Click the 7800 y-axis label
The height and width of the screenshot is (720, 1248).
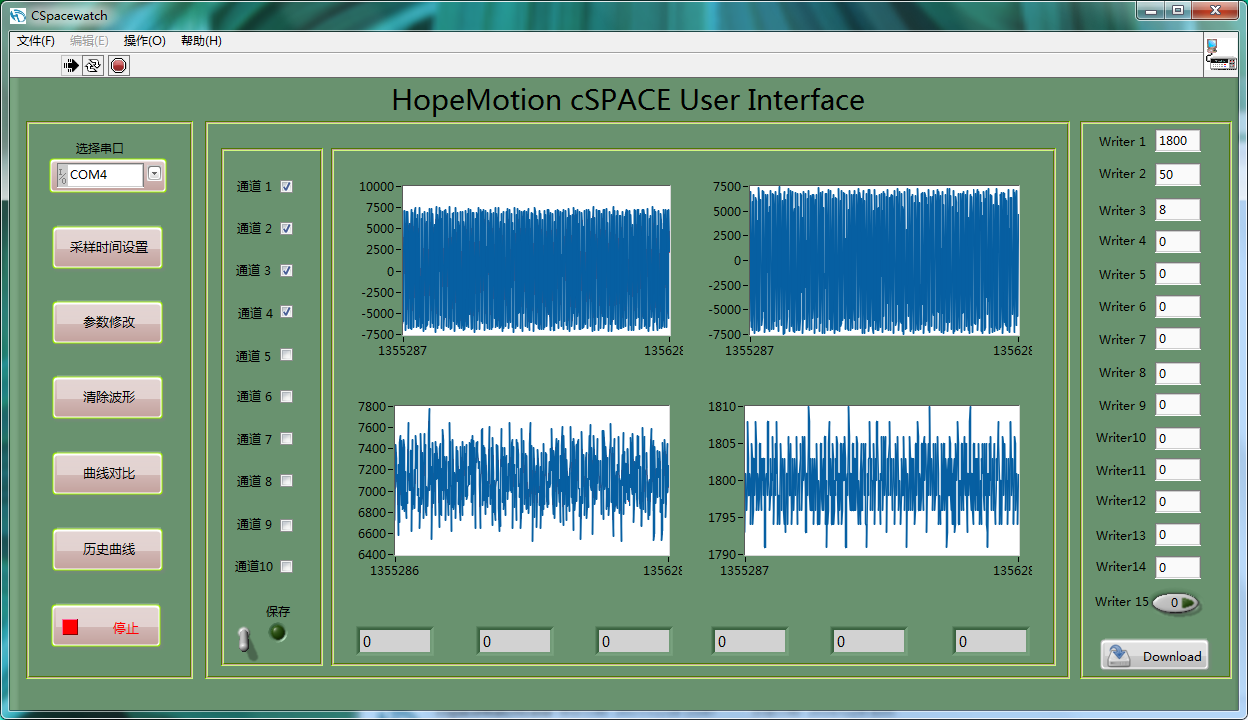click(371, 406)
